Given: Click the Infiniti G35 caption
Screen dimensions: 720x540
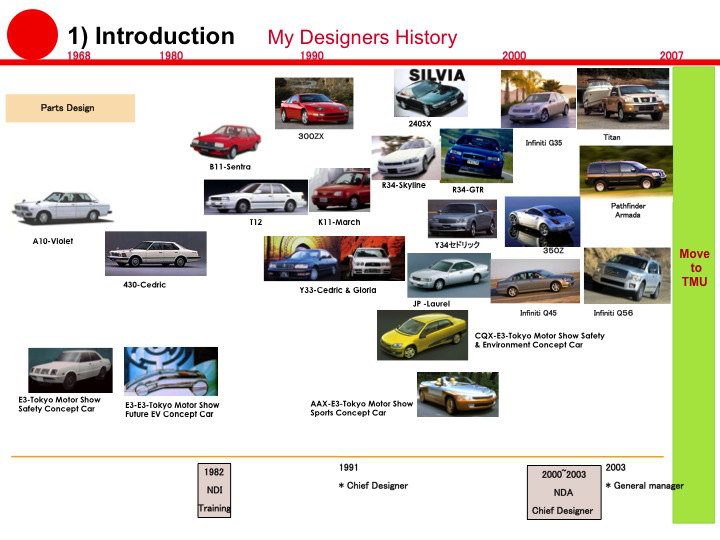Looking at the screenshot, I should tap(544, 143).
